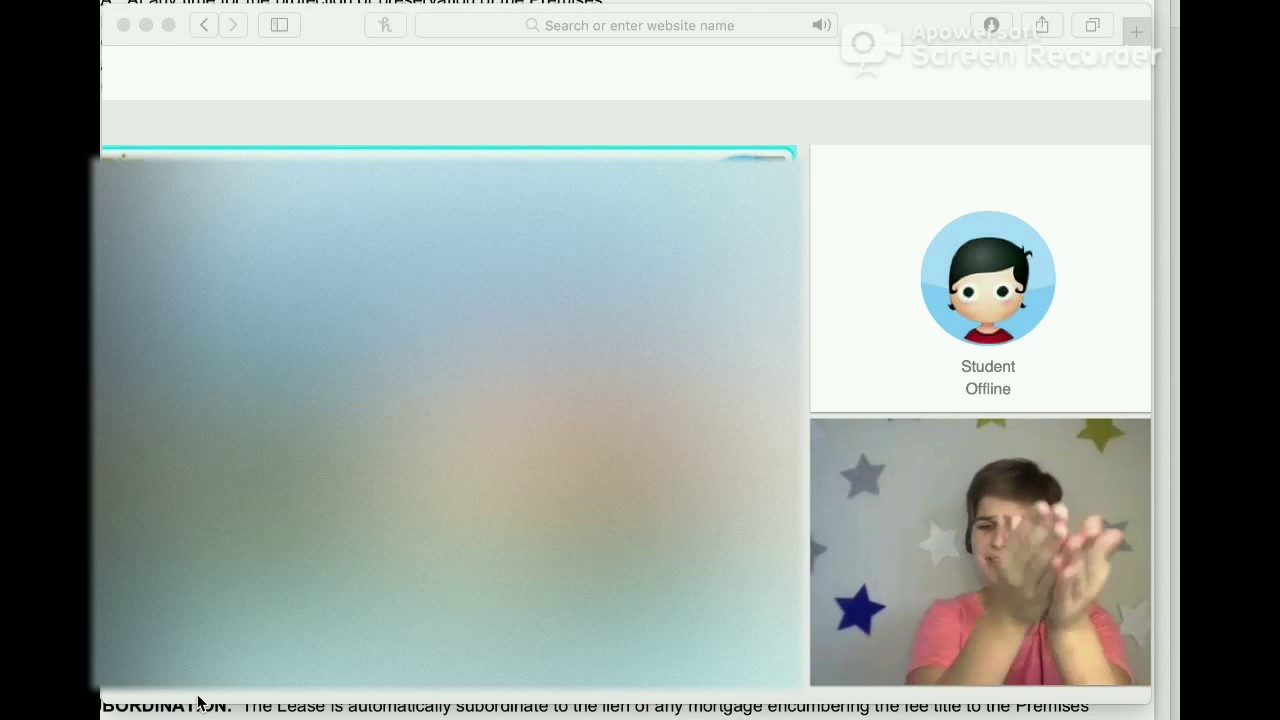Mute the tab audio speaker icon
The height and width of the screenshot is (720, 1280).
(822, 25)
